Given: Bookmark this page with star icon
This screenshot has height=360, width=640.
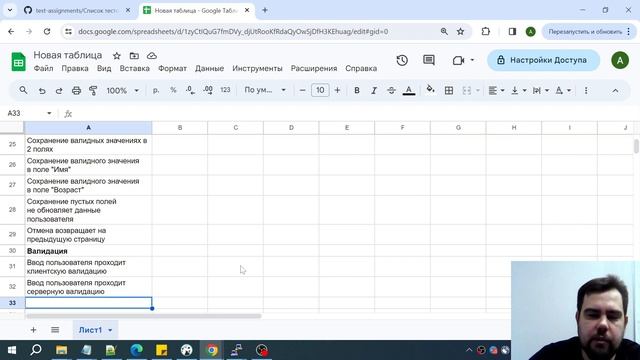Looking at the screenshot, I should coord(460,31).
